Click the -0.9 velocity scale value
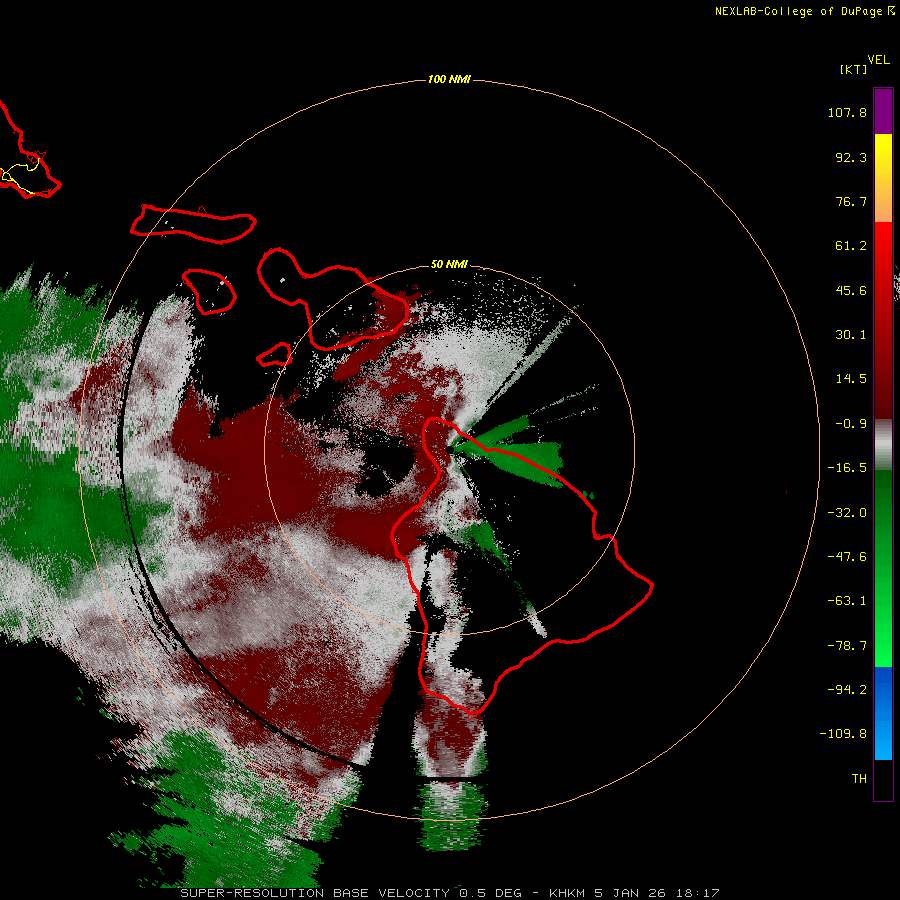900x900 pixels. 851,424
